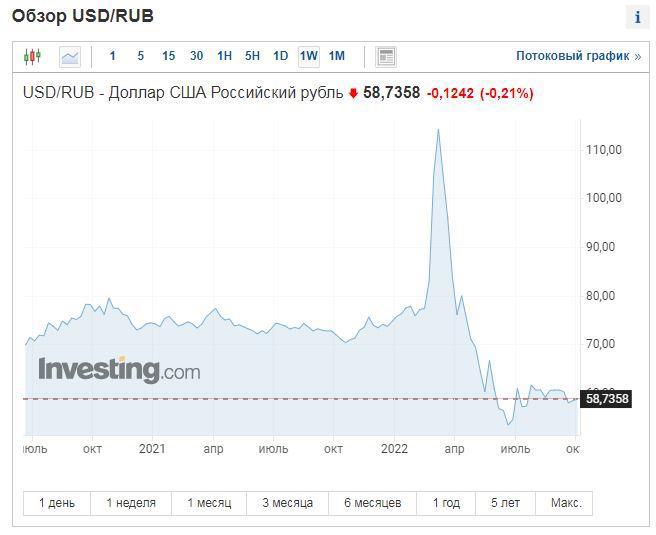Screen dimensions: 656x535
Task: Select 5 minute interval
Action: click(x=140, y=56)
